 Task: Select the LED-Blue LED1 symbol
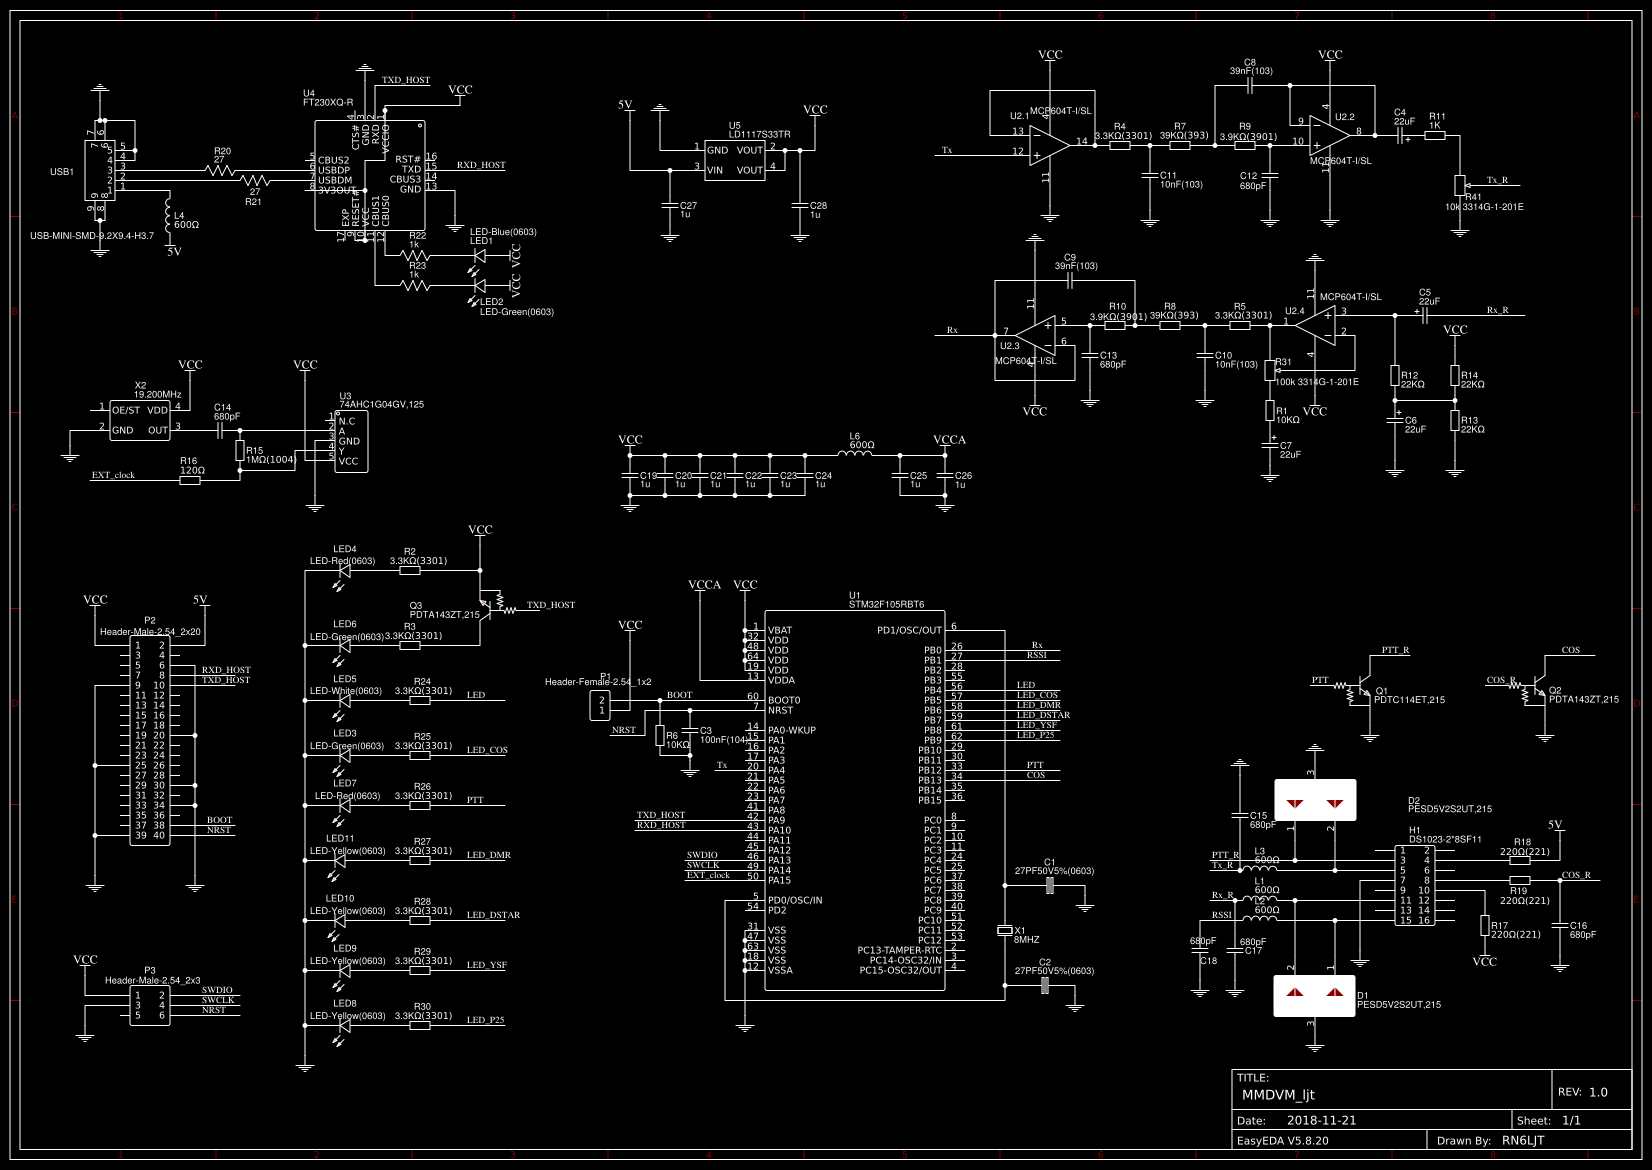478,255
